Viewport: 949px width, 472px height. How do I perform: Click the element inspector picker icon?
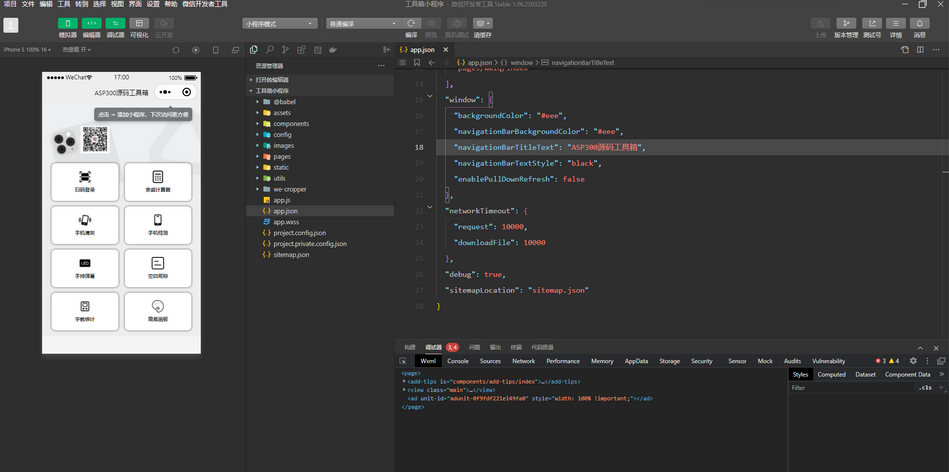[403, 361]
